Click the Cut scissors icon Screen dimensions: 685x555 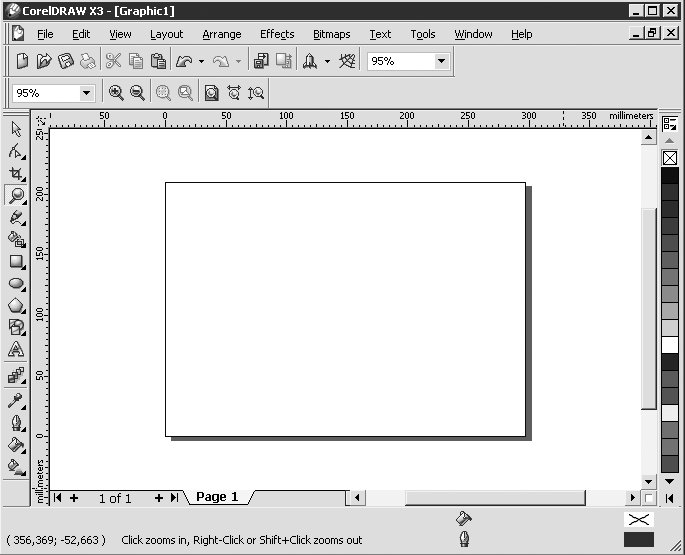[x=114, y=61]
